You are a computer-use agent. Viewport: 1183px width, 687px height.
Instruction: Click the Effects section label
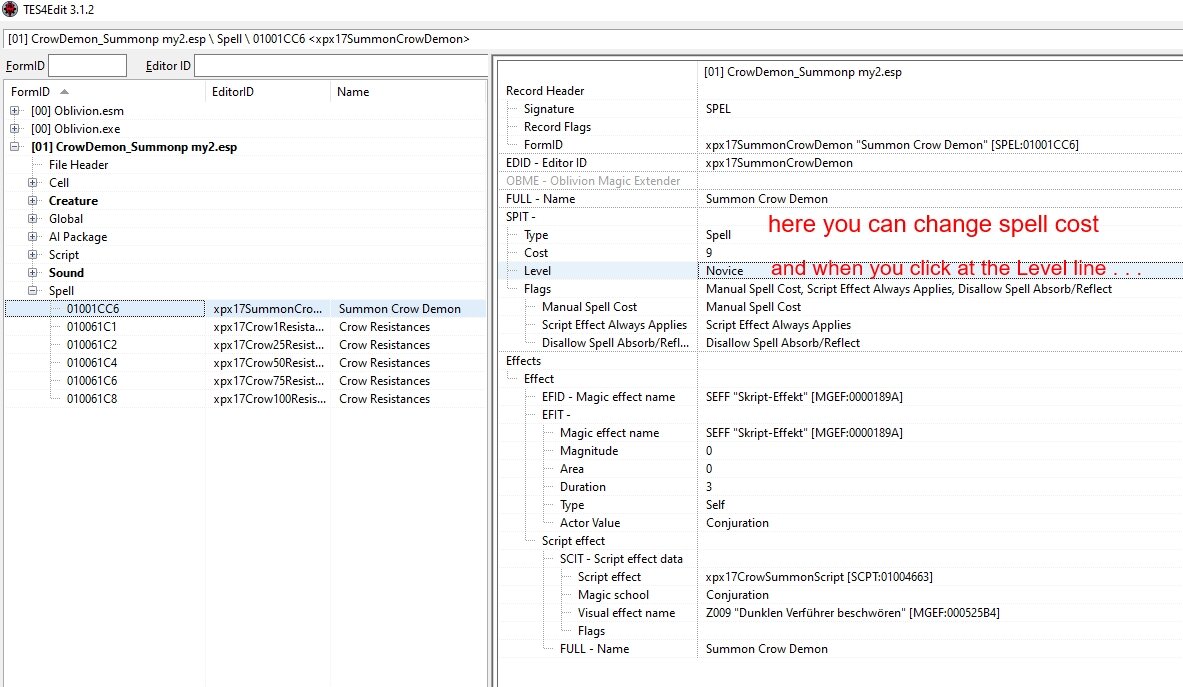(x=524, y=360)
